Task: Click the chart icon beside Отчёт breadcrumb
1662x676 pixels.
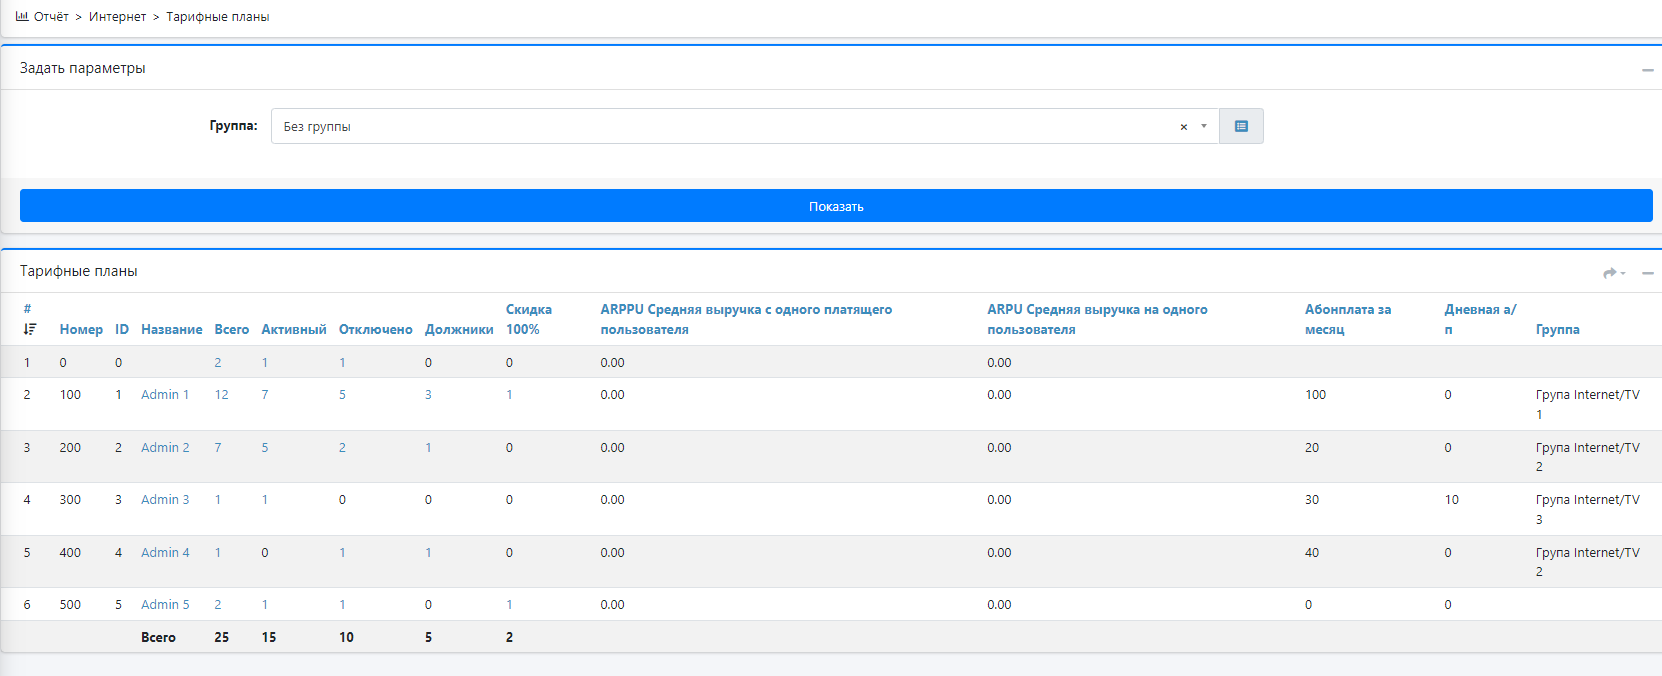Action: 22,16
